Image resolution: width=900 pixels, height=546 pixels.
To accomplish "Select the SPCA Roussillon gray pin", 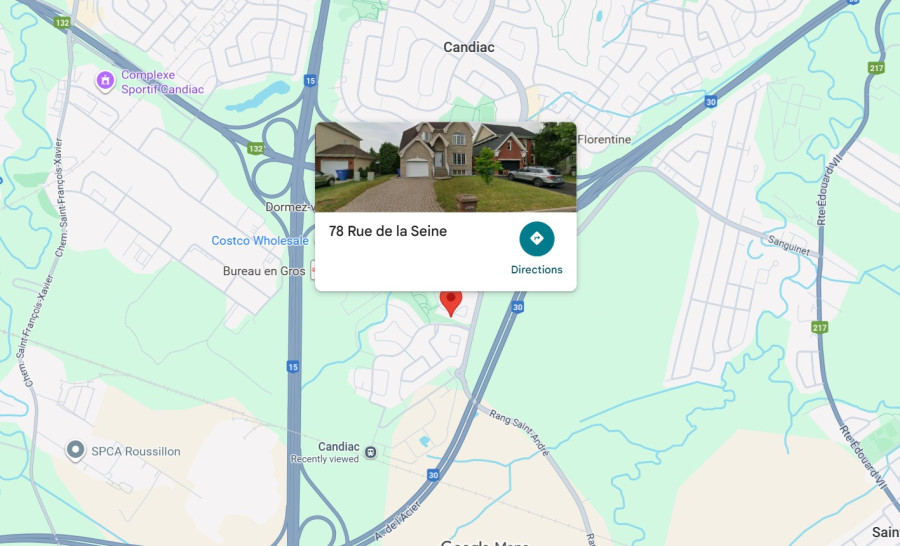I will [x=75, y=451].
